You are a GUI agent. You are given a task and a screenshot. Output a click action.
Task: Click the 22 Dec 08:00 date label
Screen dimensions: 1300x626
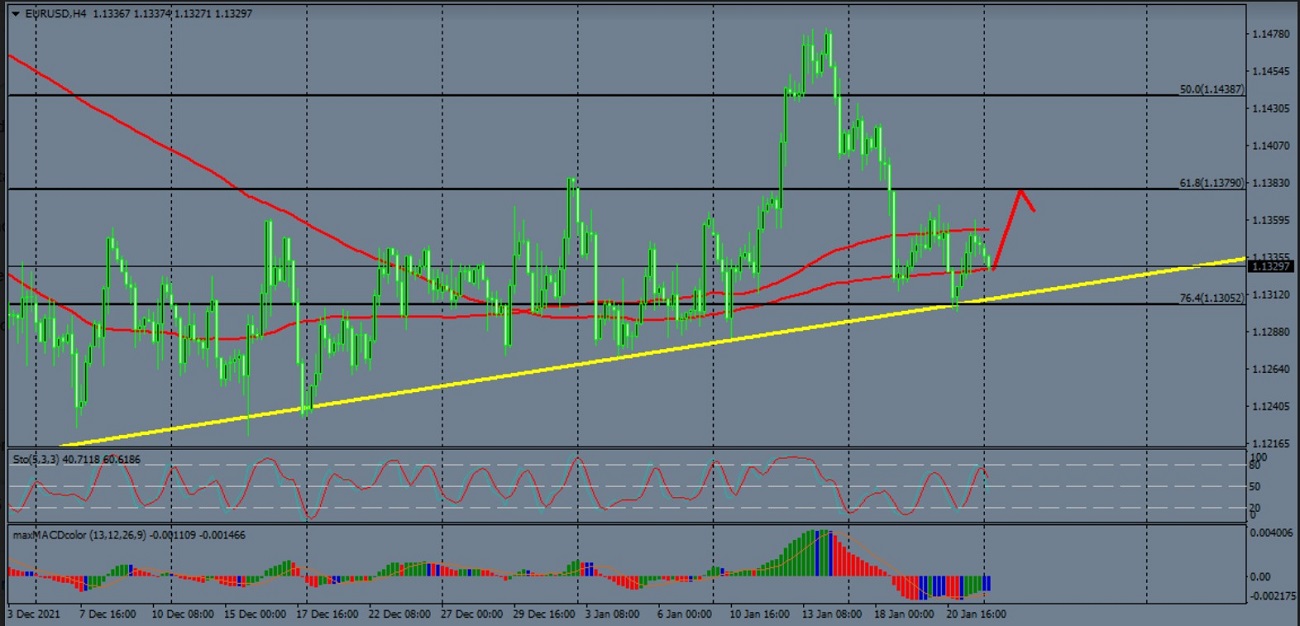click(x=399, y=613)
